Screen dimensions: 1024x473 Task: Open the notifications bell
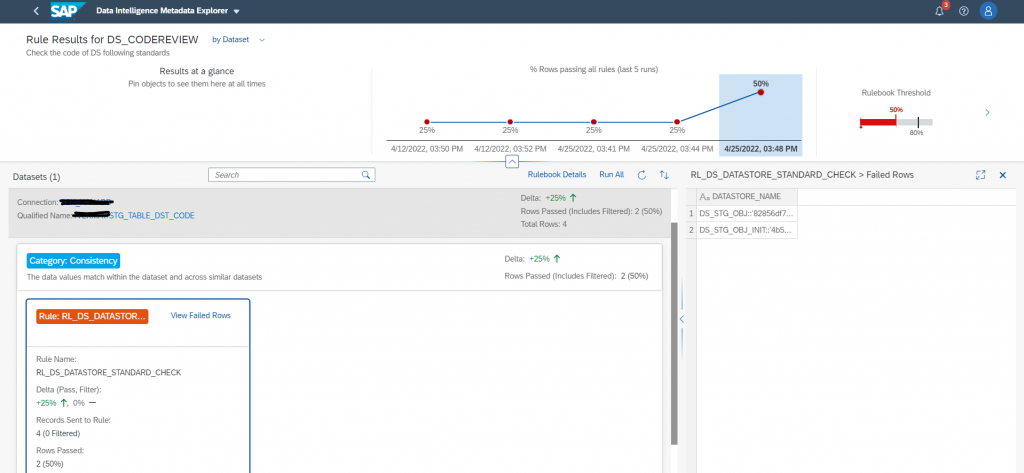click(x=940, y=11)
